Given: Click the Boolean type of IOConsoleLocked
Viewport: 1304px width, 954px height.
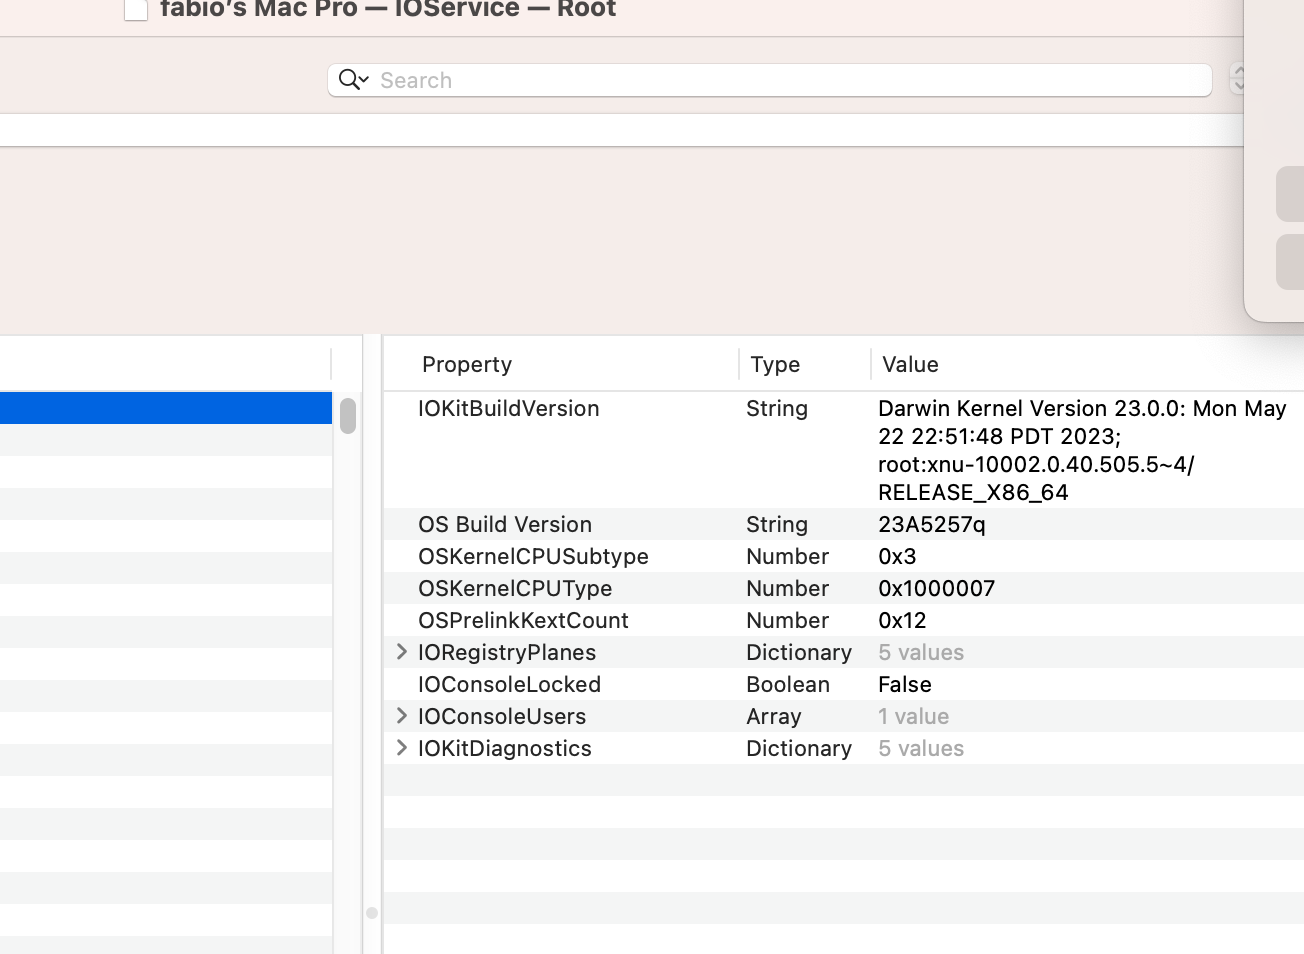Looking at the screenshot, I should 788,684.
